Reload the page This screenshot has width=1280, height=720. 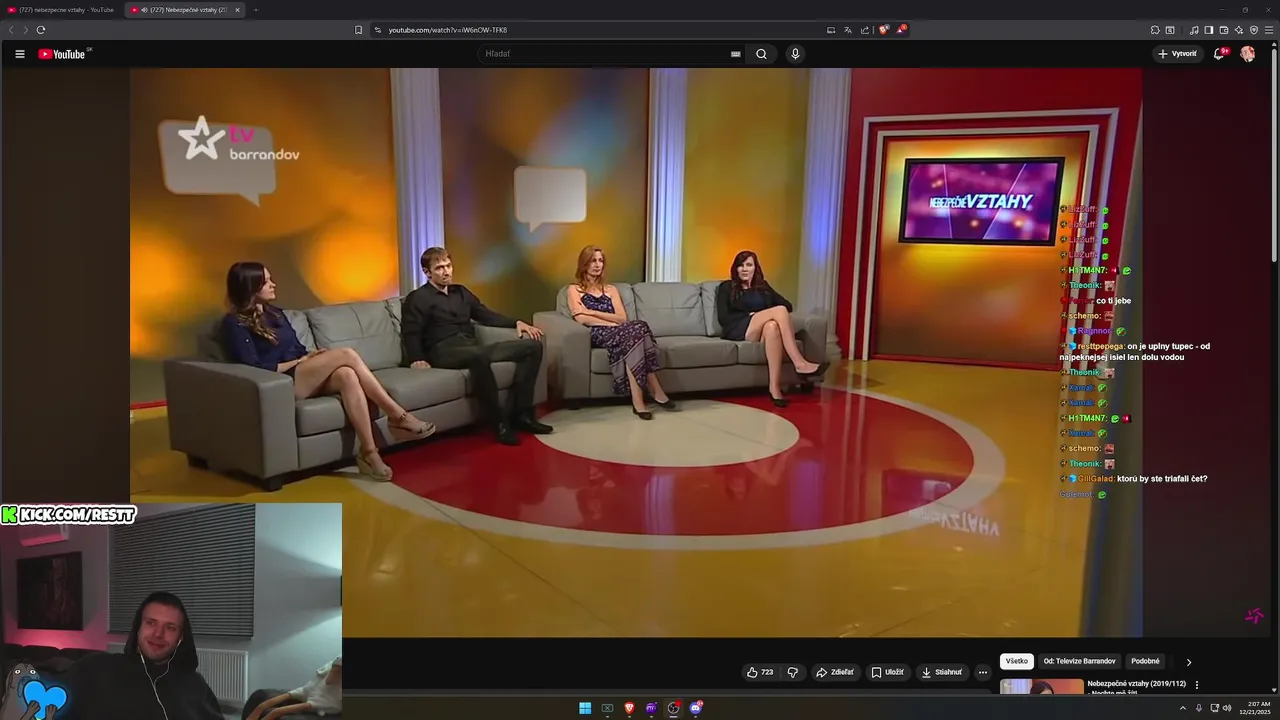(40, 30)
